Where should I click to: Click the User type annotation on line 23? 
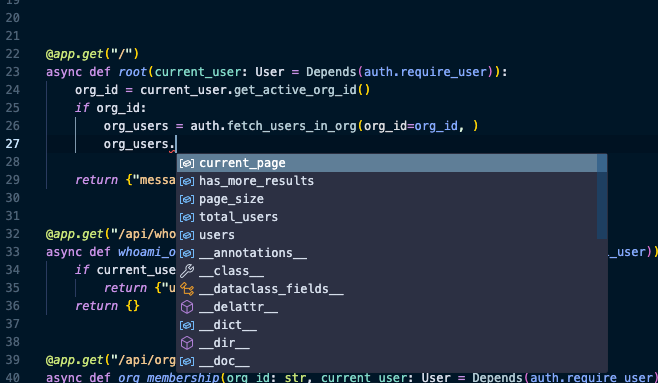click(x=269, y=72)
